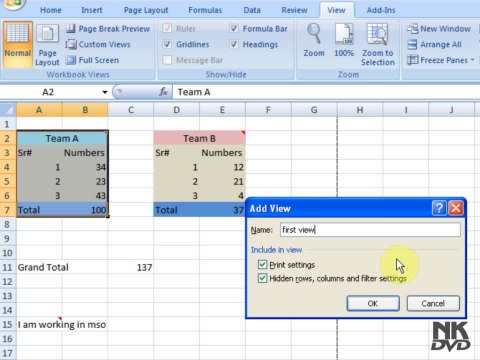Toggle the Formula Bar checkbox
Image resolution: width=480 pixels, height=360 pixels.
(234, 28)
